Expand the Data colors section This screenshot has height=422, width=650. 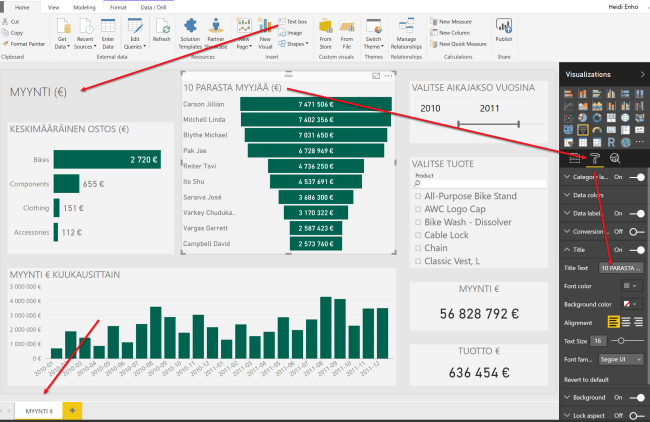(590, 195)
